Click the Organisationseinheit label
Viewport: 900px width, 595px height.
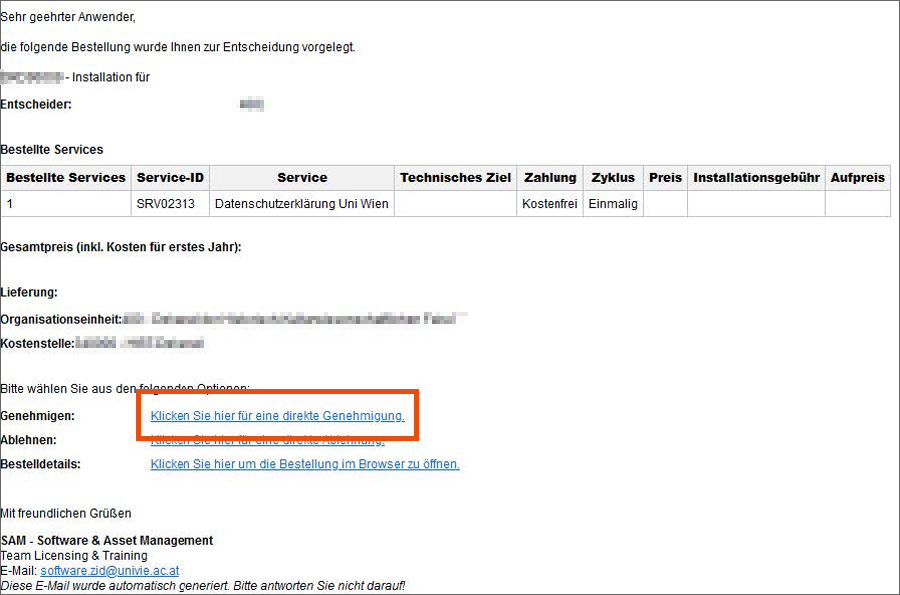point(60,319)
